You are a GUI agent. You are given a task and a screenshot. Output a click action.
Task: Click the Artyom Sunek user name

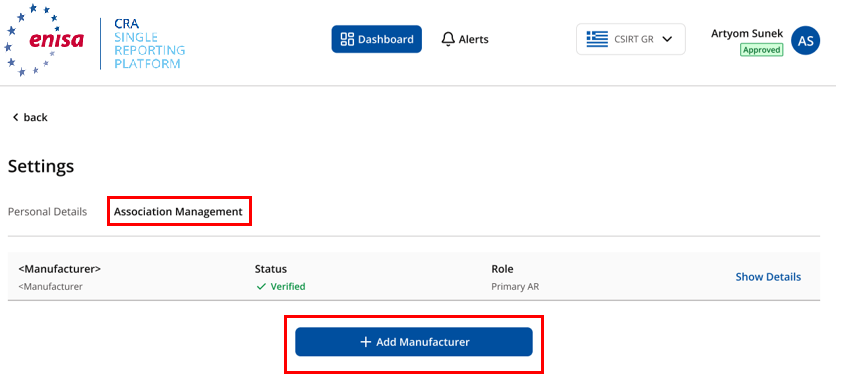747,33
